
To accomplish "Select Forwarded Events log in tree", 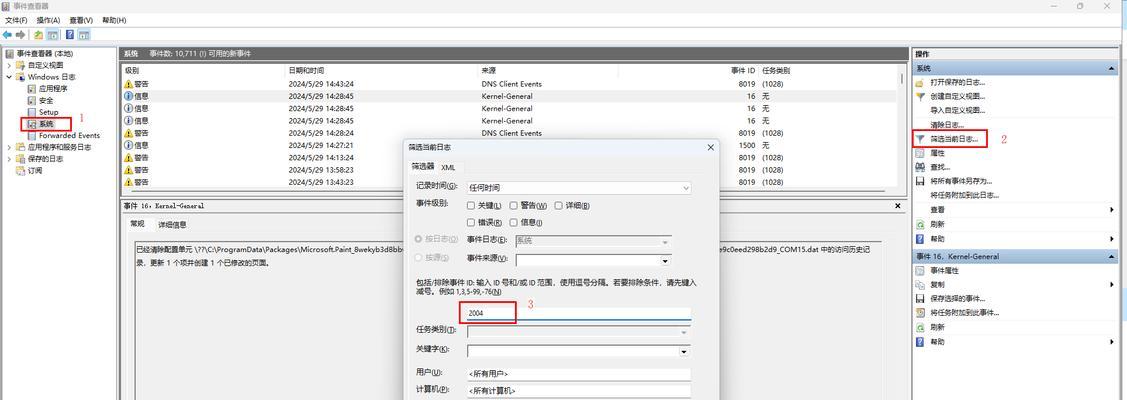I will point(69,135).
